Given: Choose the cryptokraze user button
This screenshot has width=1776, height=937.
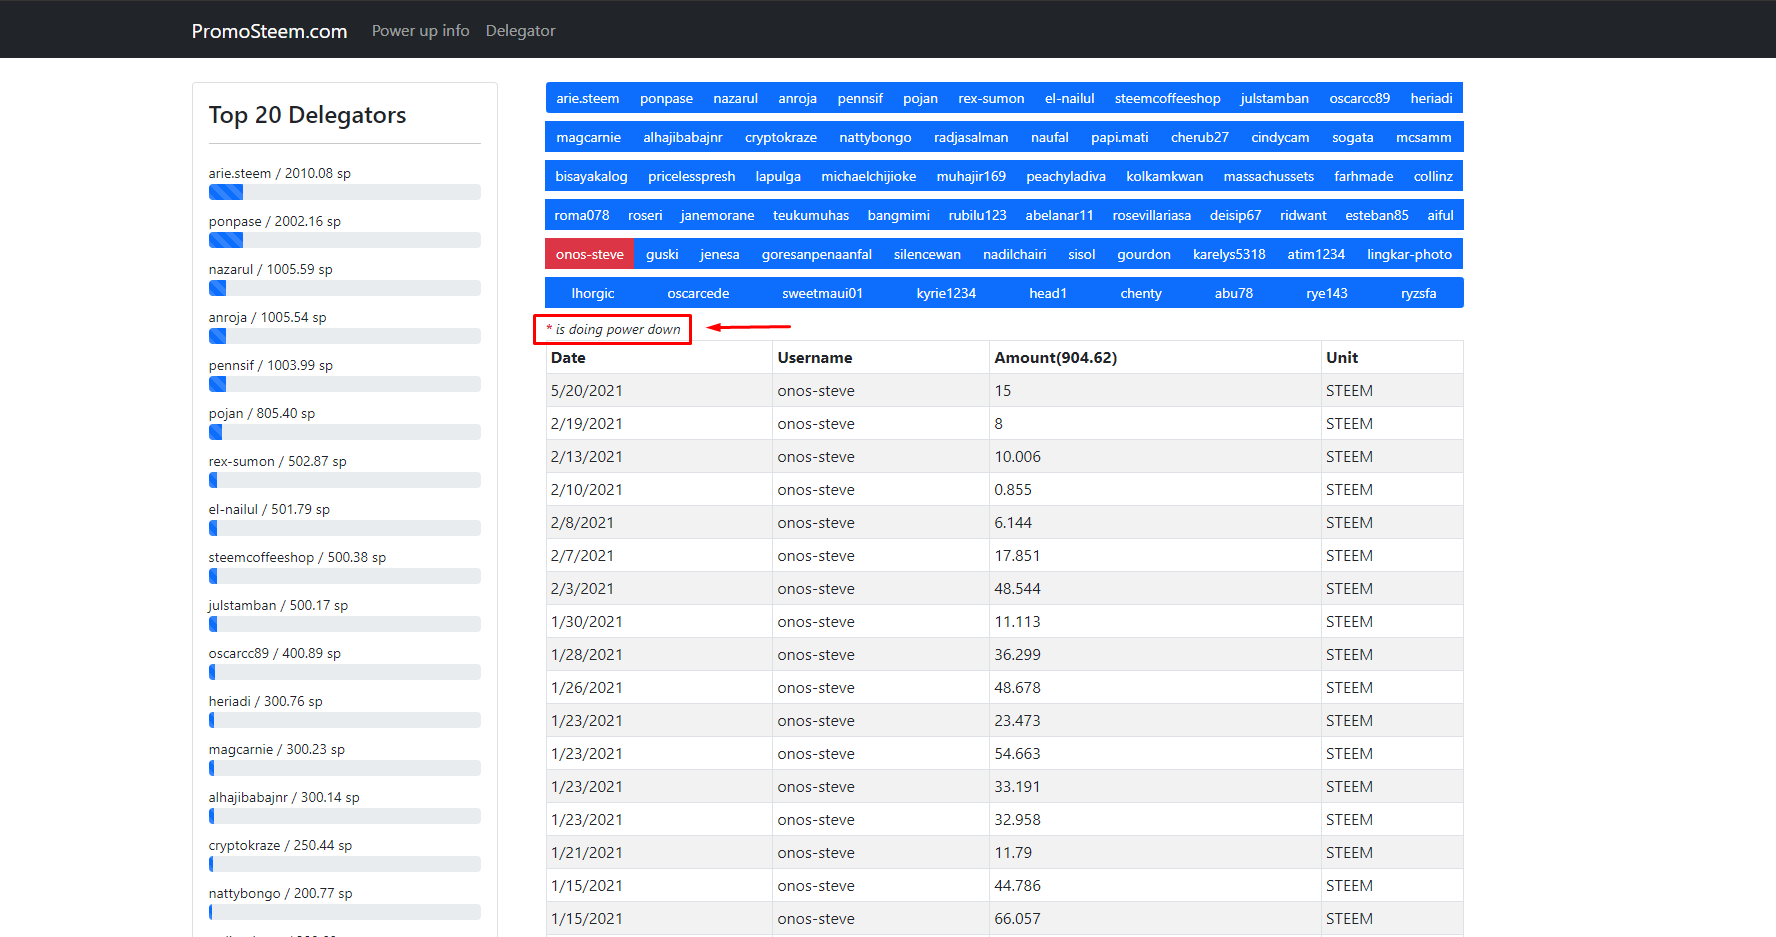Looking at the screenshot, I should pos(781,137).
